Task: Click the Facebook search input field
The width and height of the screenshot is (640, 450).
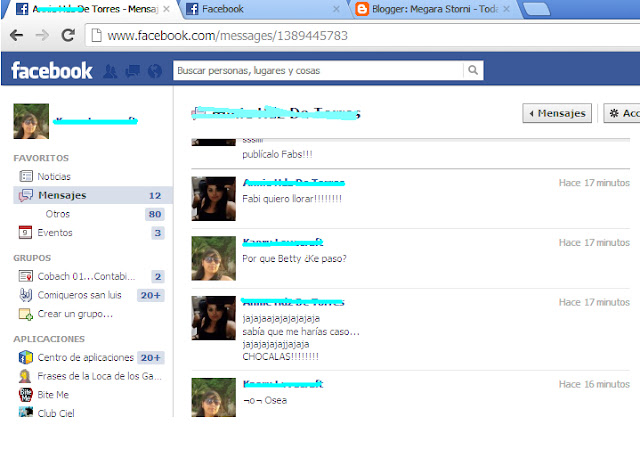Action: pyautogui.click(x=318, y=70)
